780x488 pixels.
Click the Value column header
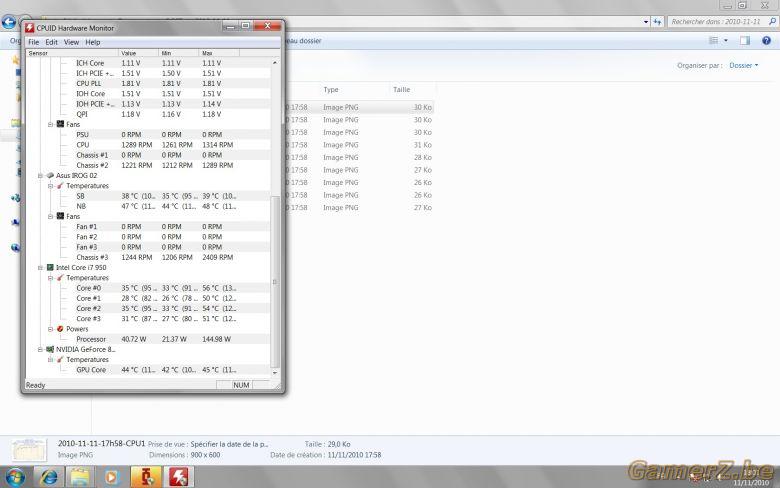[139, 53]
